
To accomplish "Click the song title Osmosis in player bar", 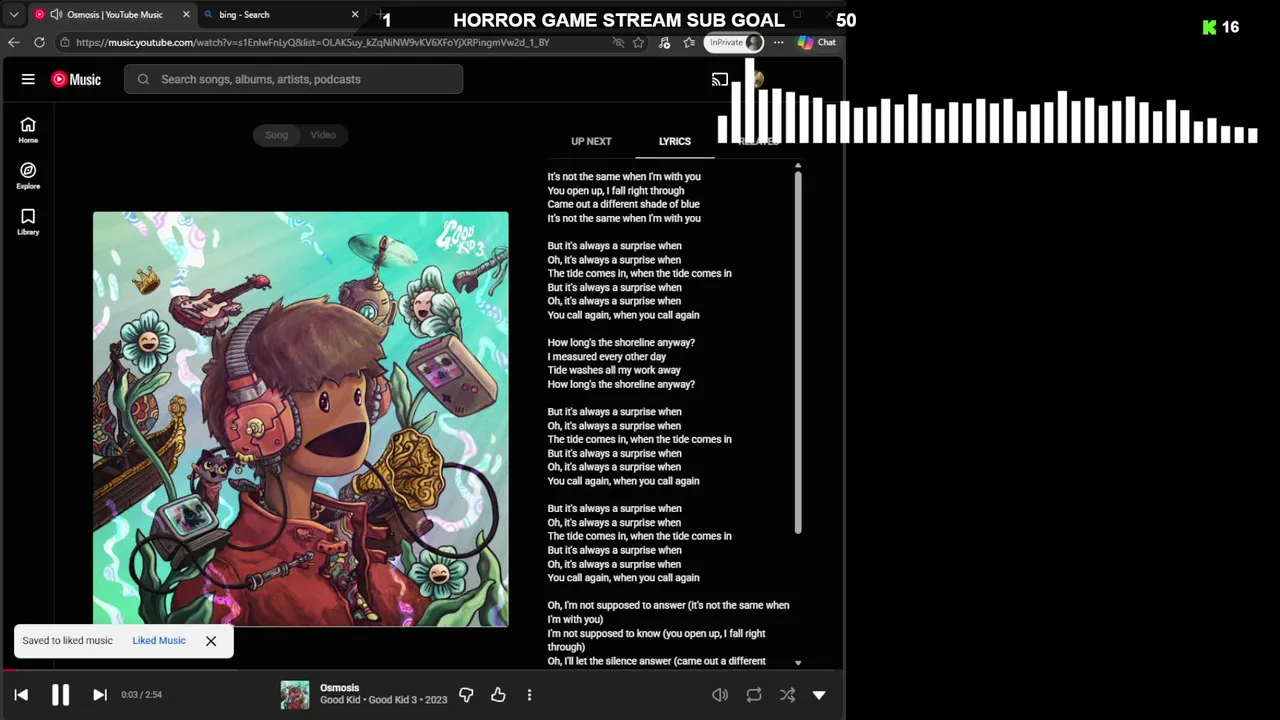I will point(340,688).
